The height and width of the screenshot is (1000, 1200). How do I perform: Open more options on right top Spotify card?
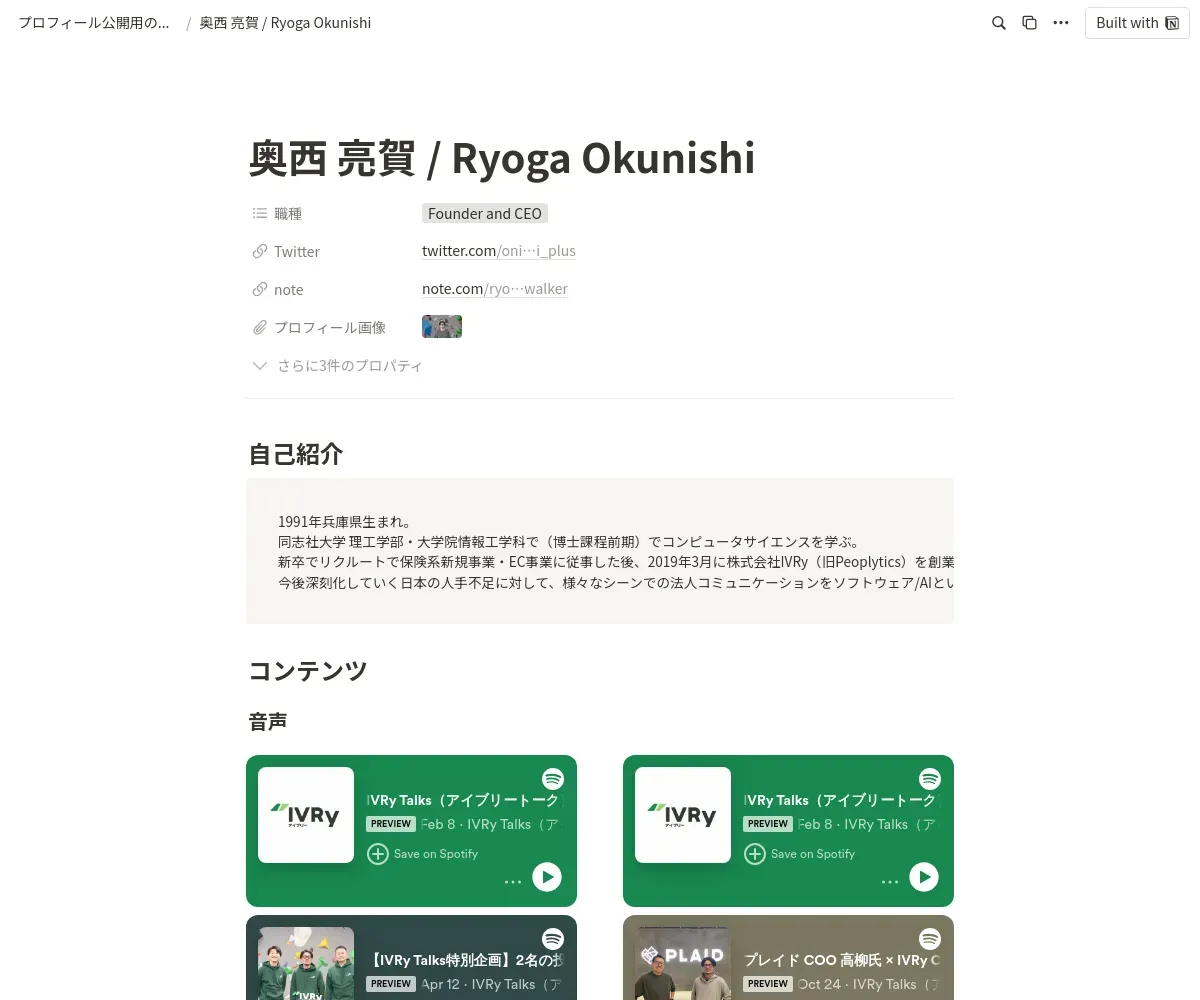pyautogui.click(x=890, y=881)
